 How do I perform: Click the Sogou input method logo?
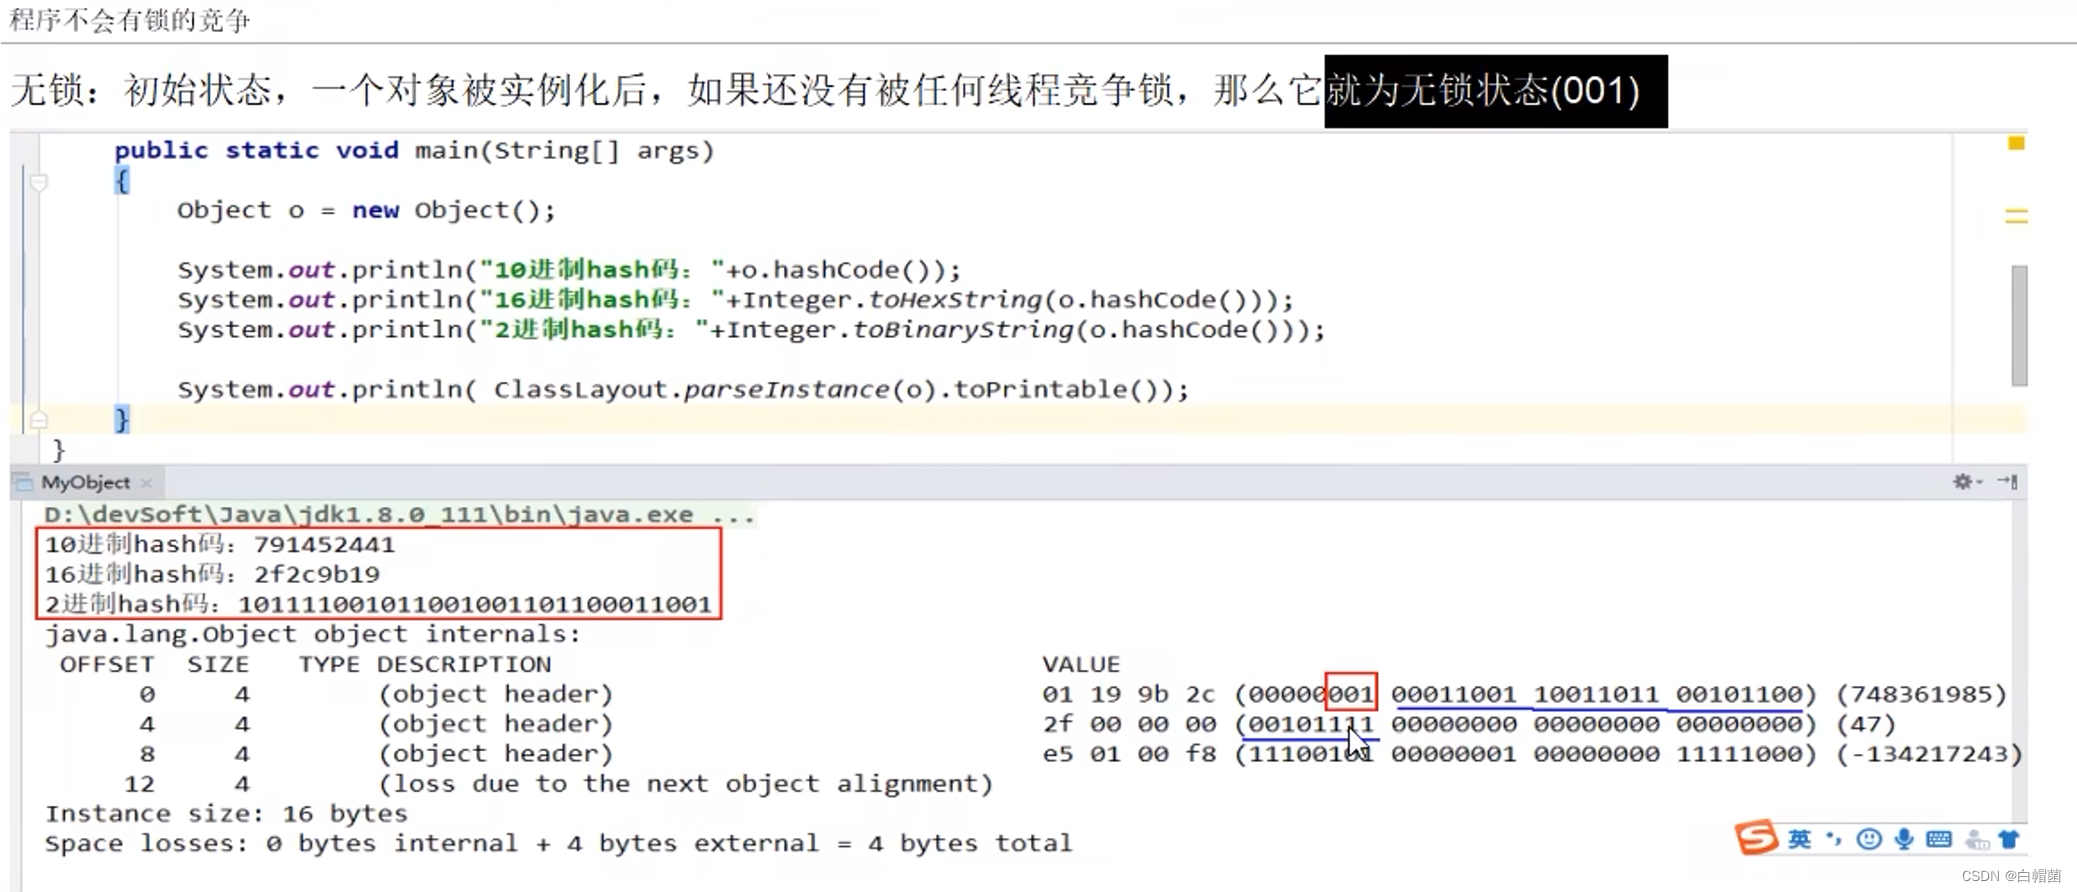pos(1756,838)
